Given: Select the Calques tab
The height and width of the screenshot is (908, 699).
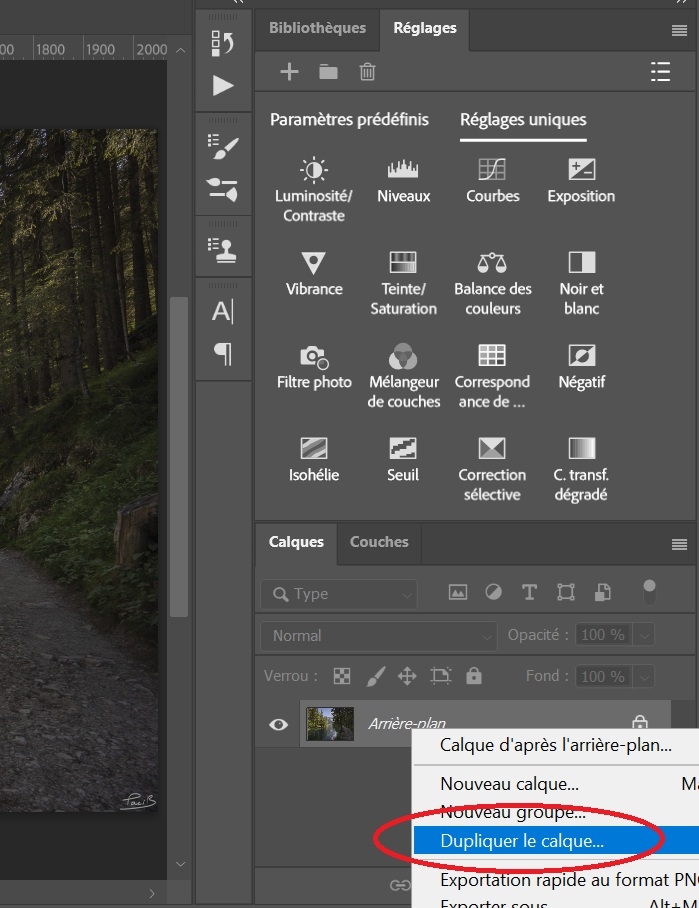Looking at the screenshot, I should 296,542.
